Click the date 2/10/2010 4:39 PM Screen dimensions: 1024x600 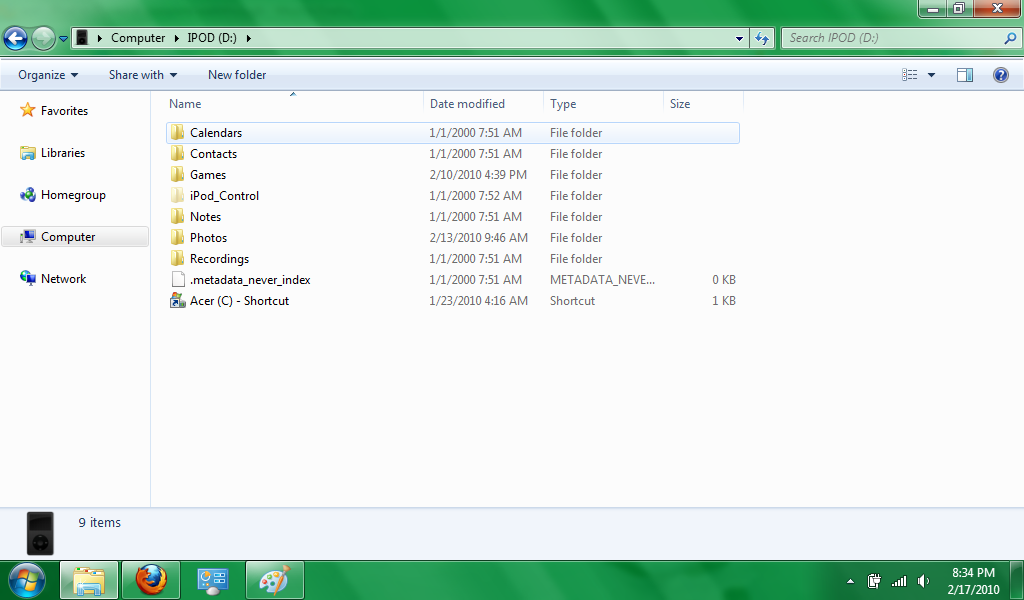tap(478, 174)
